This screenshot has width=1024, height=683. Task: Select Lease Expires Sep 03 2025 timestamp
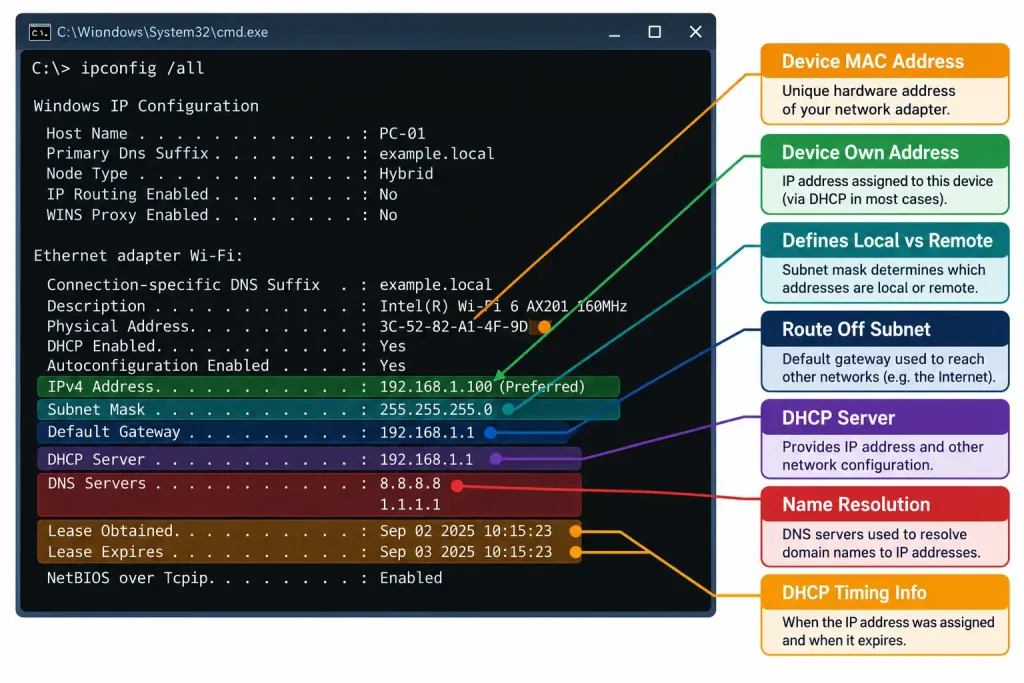(466, 552)
